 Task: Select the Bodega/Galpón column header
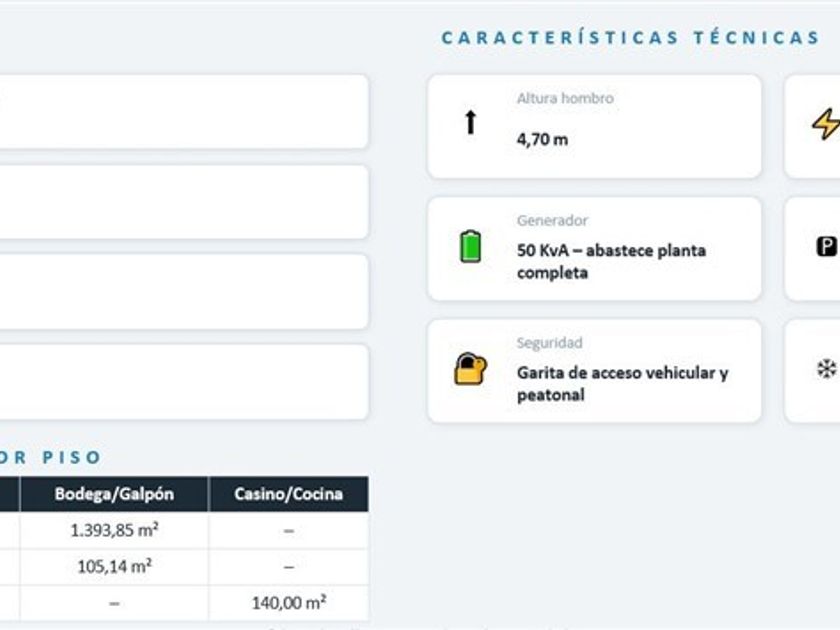pyautogui.click(x=114, y=494)
